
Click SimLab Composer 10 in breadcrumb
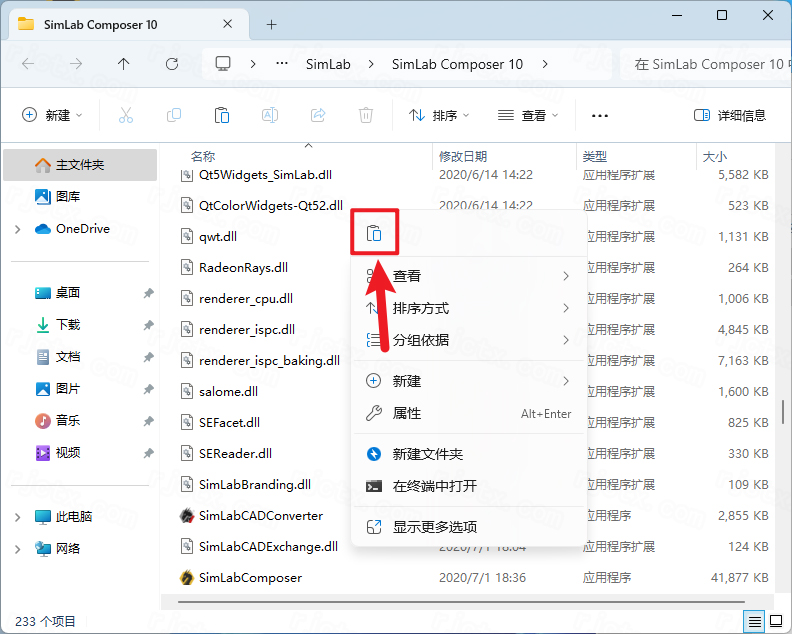tap(457, 64)
